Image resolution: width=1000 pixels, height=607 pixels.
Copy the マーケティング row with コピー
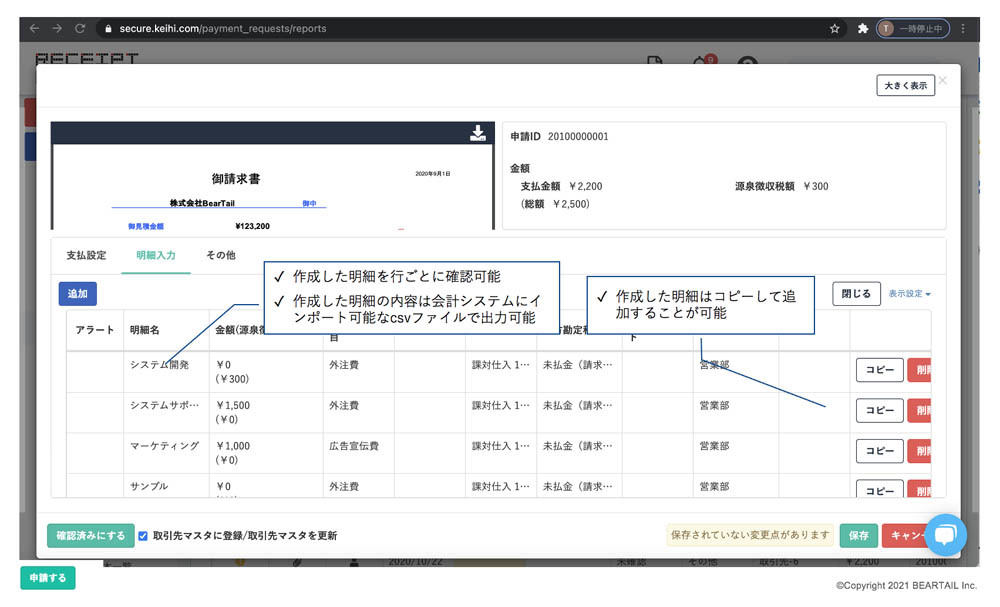[879, 451]
